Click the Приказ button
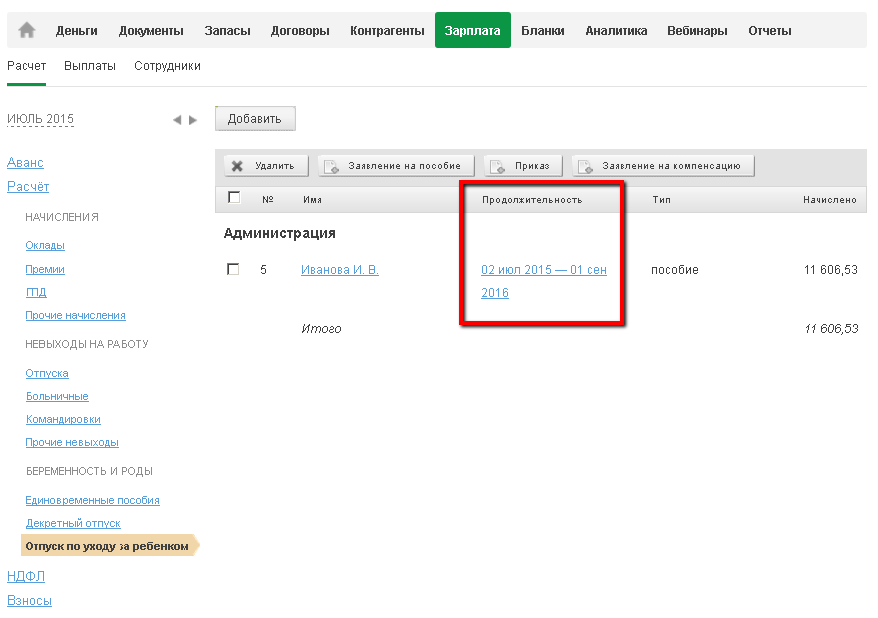The width and height of the screenshot is (878, 618). (523, 166)
